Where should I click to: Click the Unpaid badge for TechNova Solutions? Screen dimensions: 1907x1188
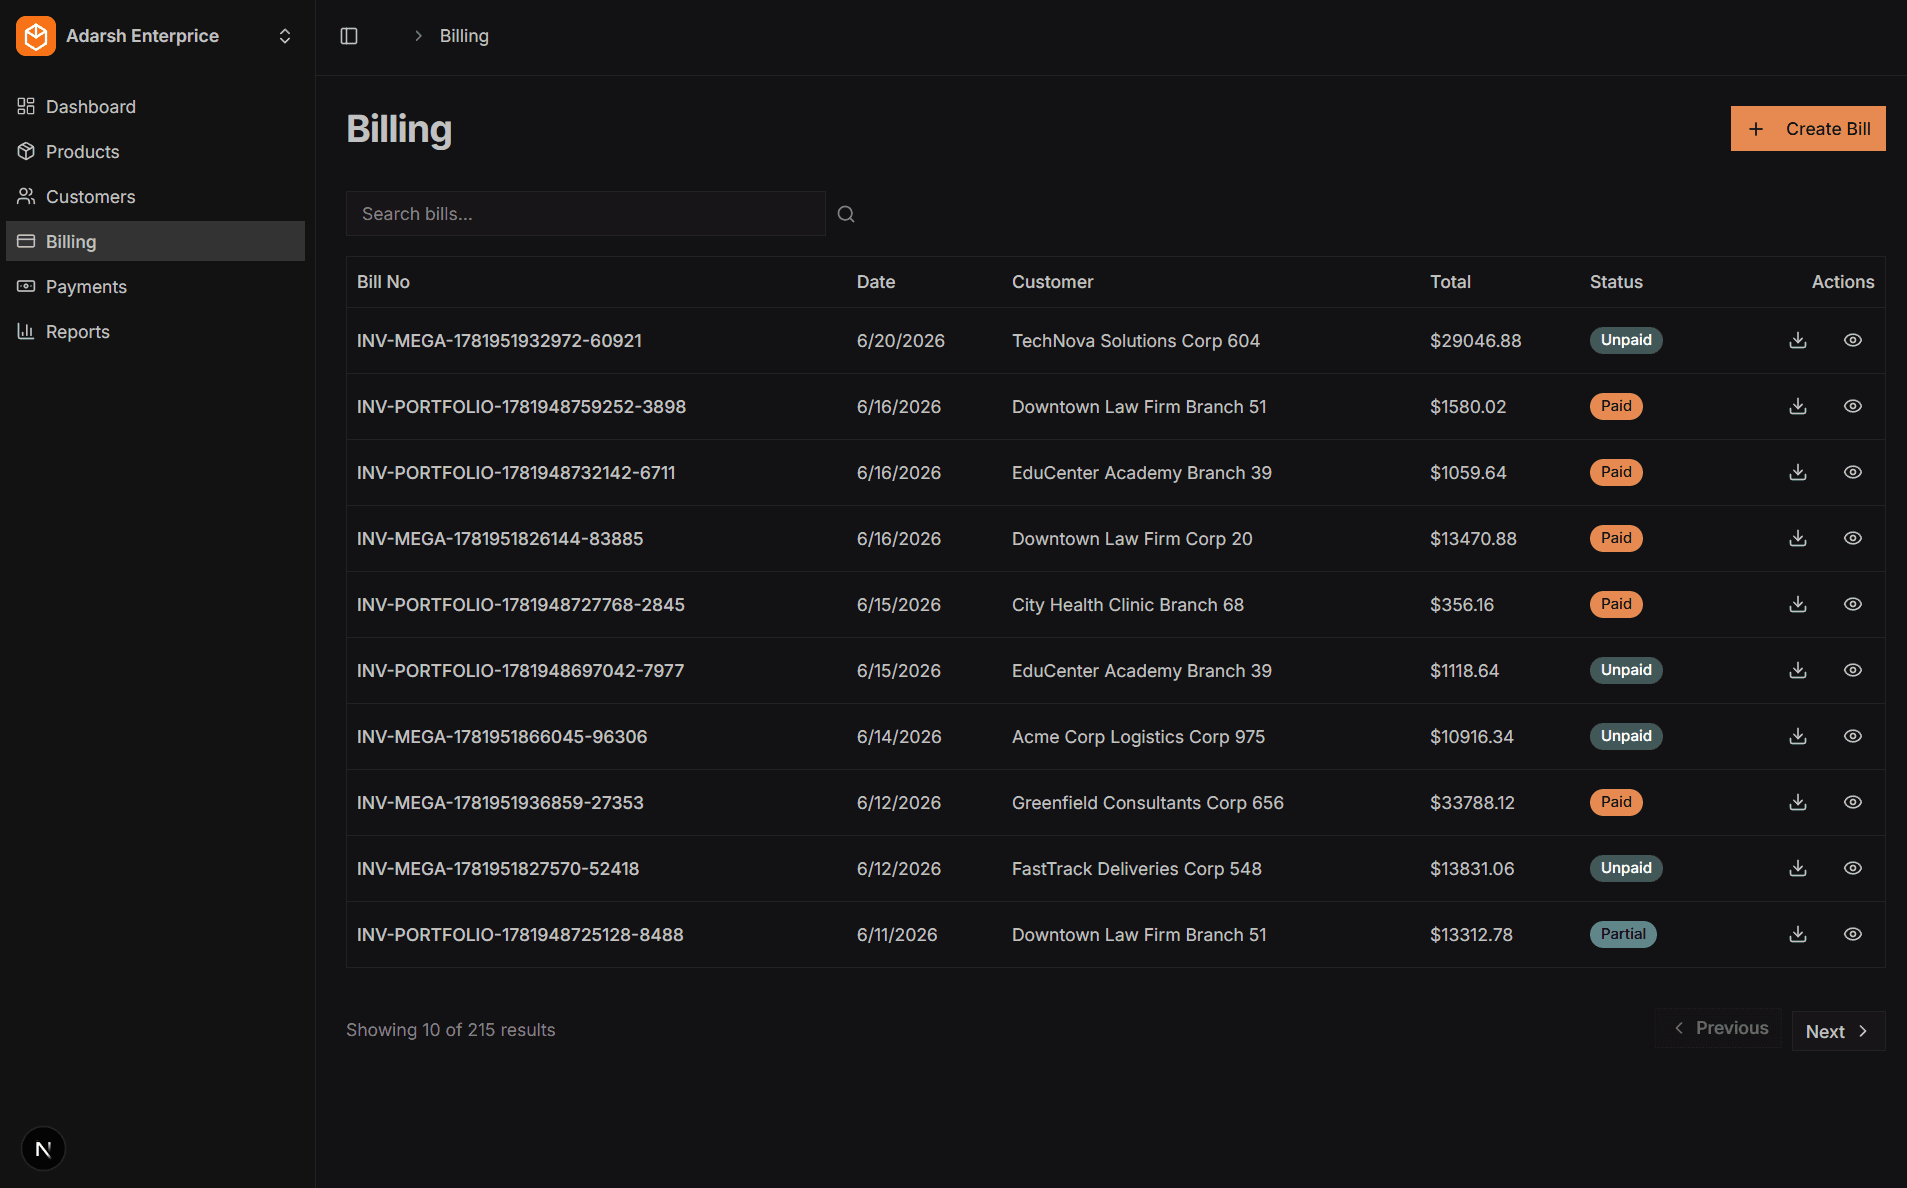pyautogui.click(x=1626, y=340)
